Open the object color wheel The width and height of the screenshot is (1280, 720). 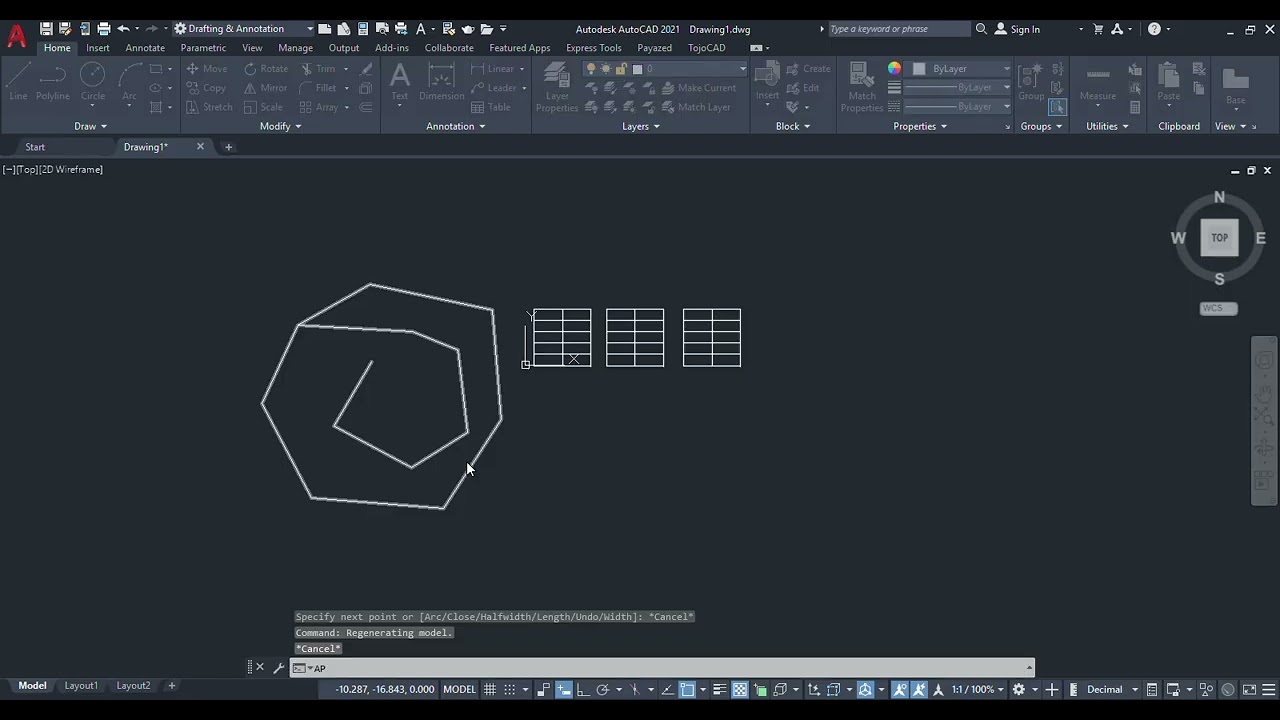point(894,69)
